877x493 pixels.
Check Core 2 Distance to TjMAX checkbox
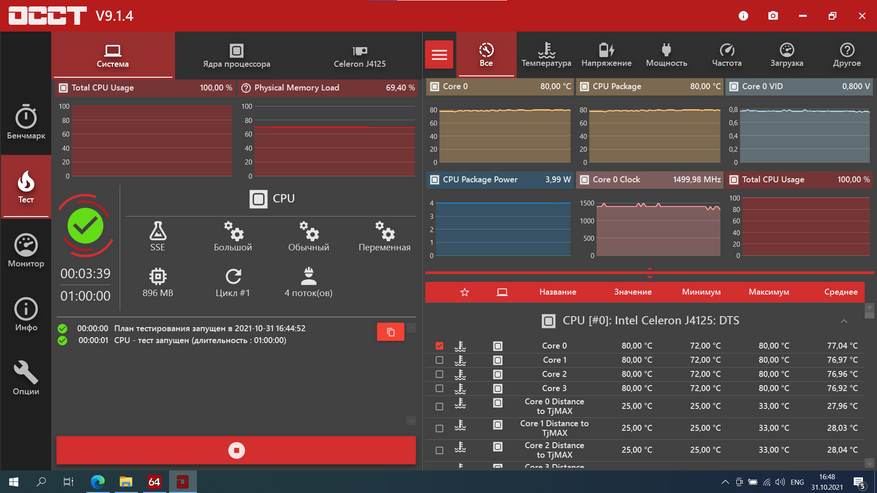click(x=439, y=449)
